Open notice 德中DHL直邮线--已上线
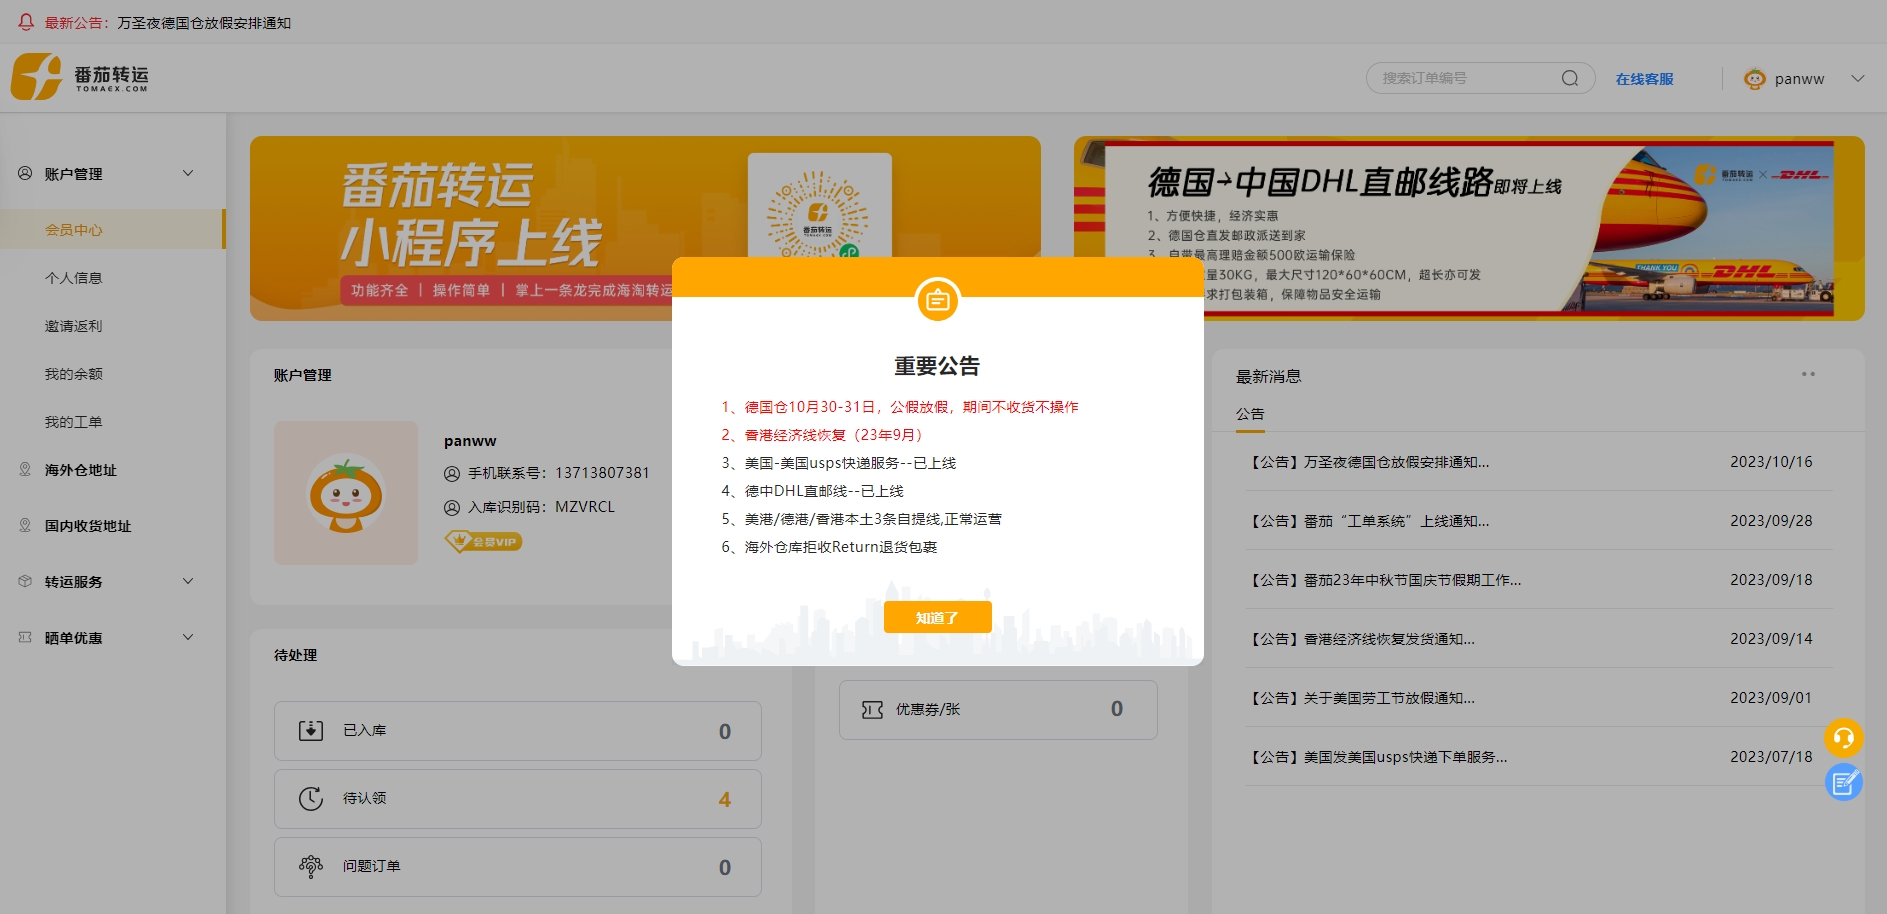This screenshot has height=914, width=1887. pyautogui.click(x=813, y=491)
